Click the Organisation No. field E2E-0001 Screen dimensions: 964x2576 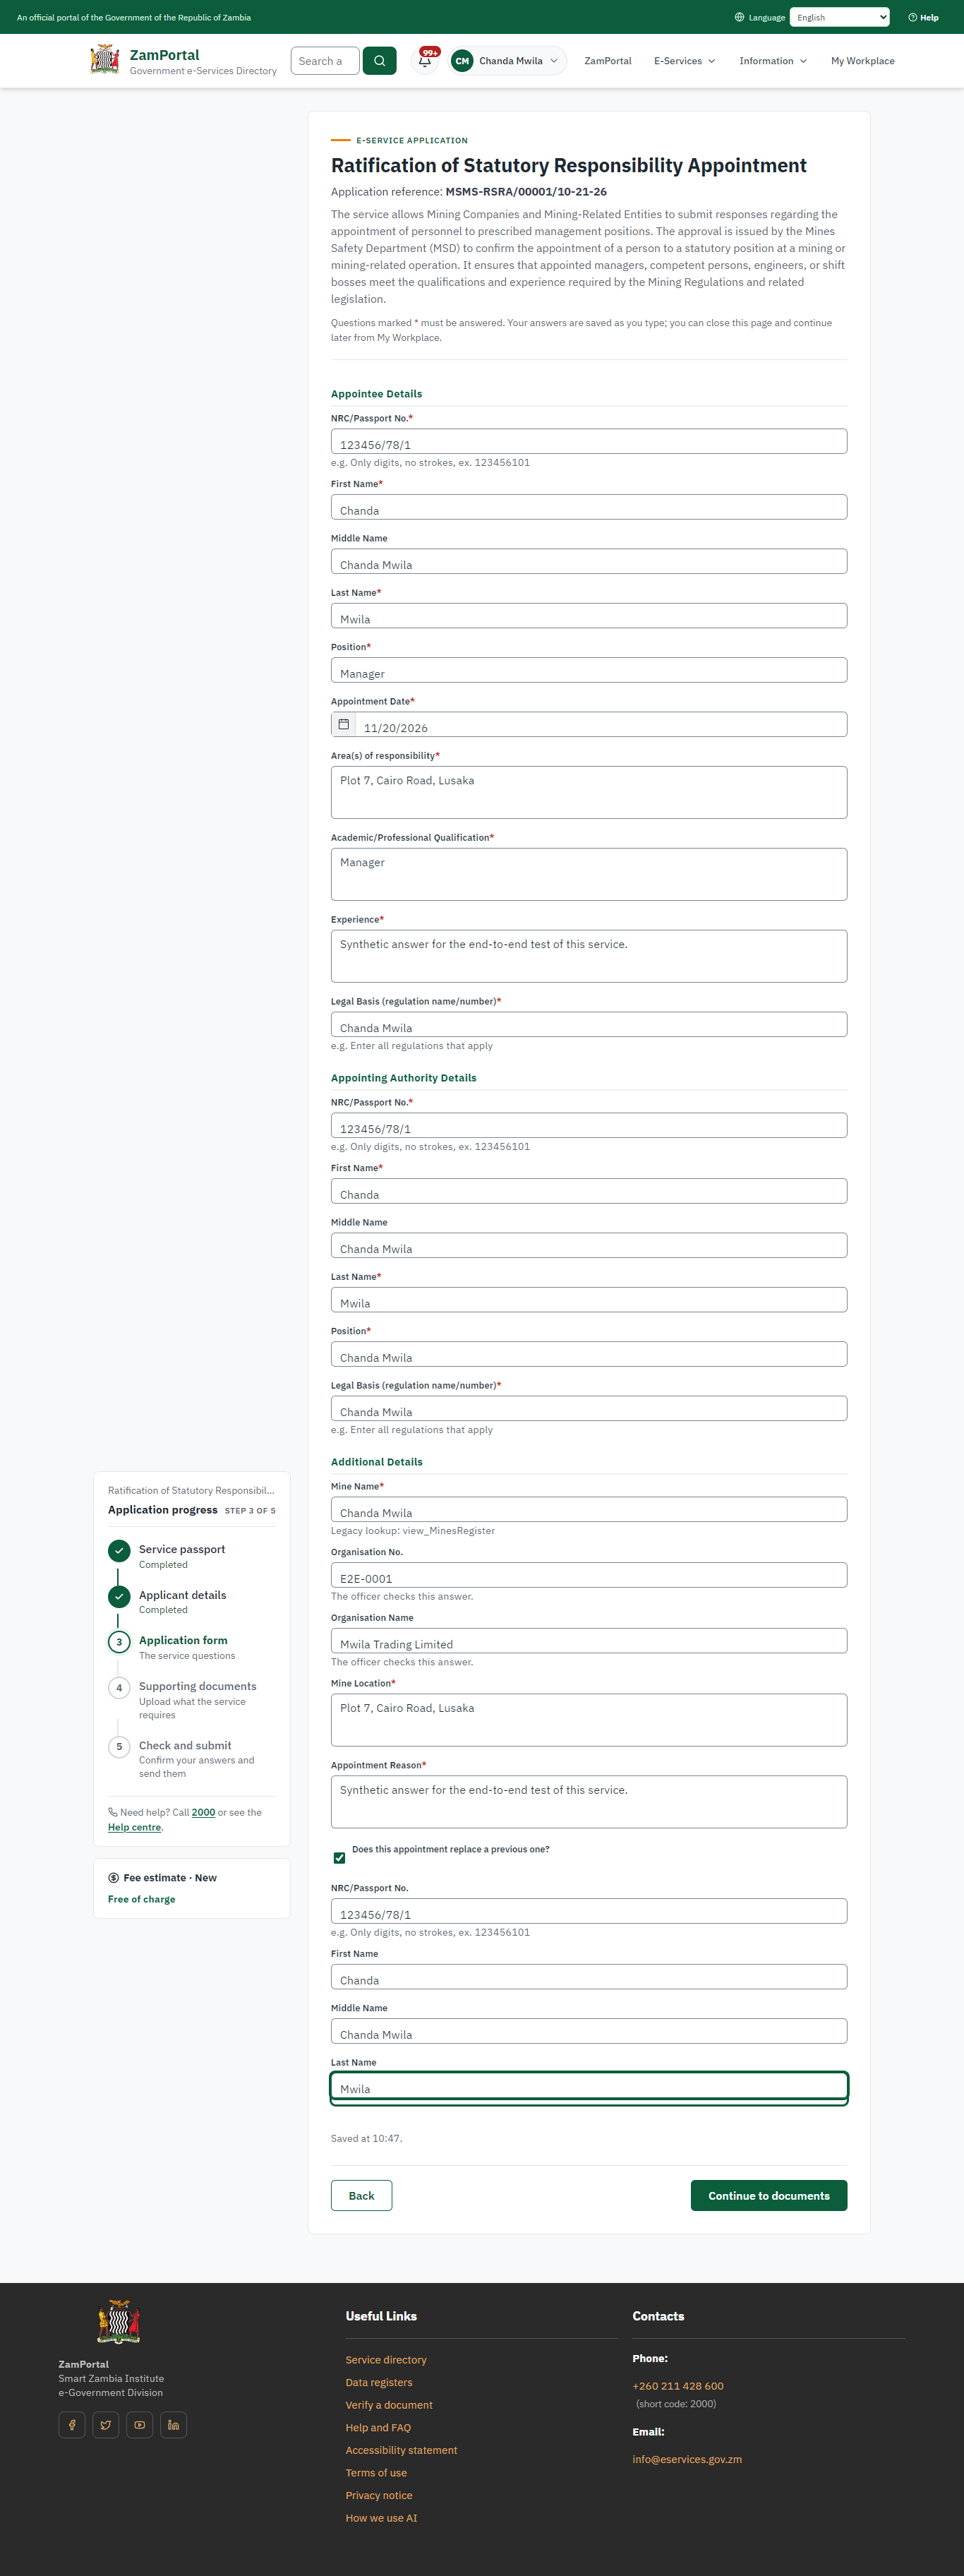click(x=589, y=1575)
